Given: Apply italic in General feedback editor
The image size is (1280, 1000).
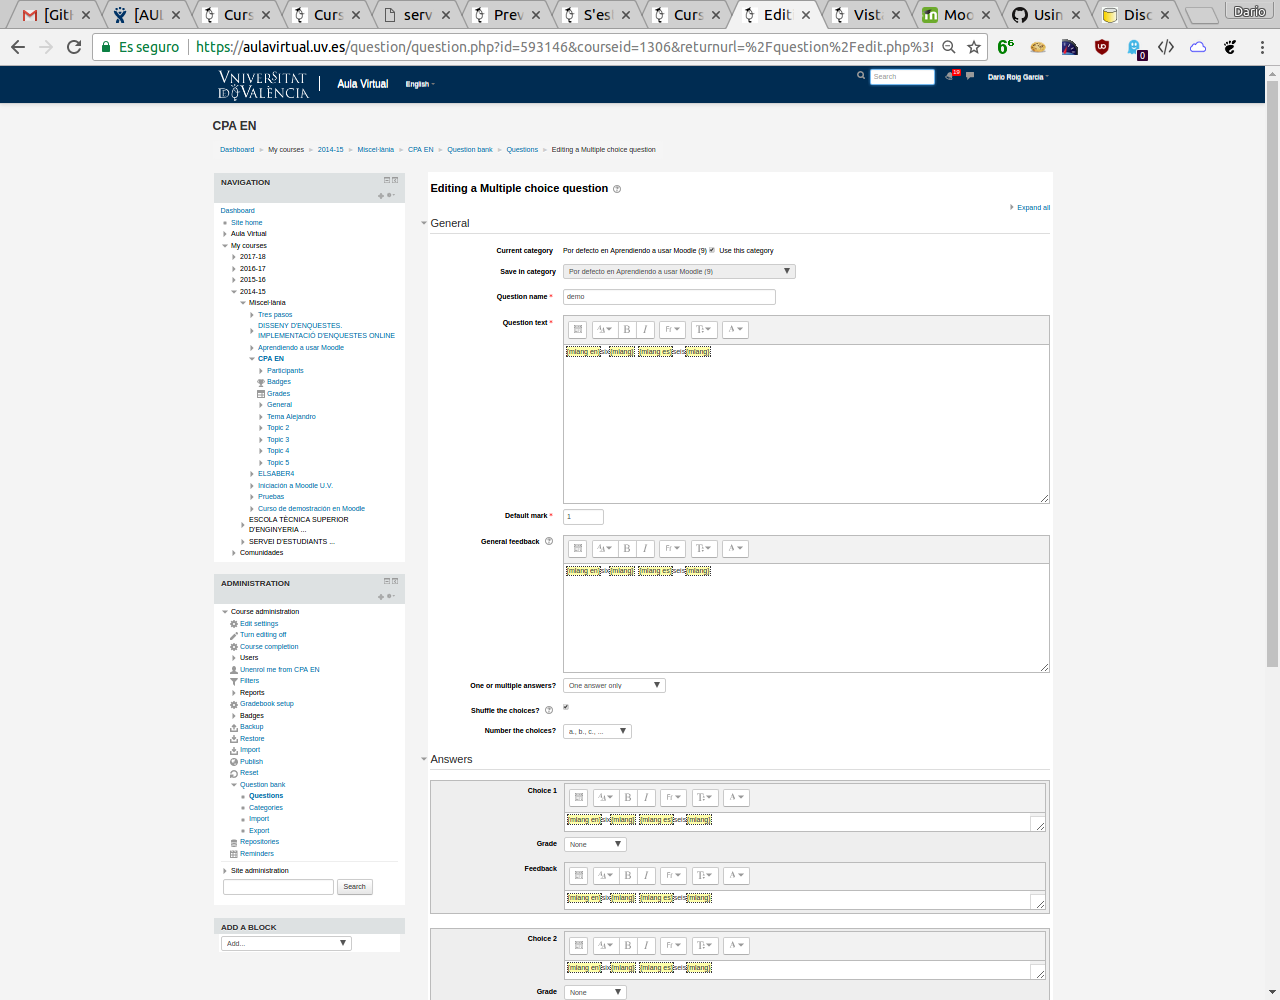Looking at the screenshot, I should point(645,548).
